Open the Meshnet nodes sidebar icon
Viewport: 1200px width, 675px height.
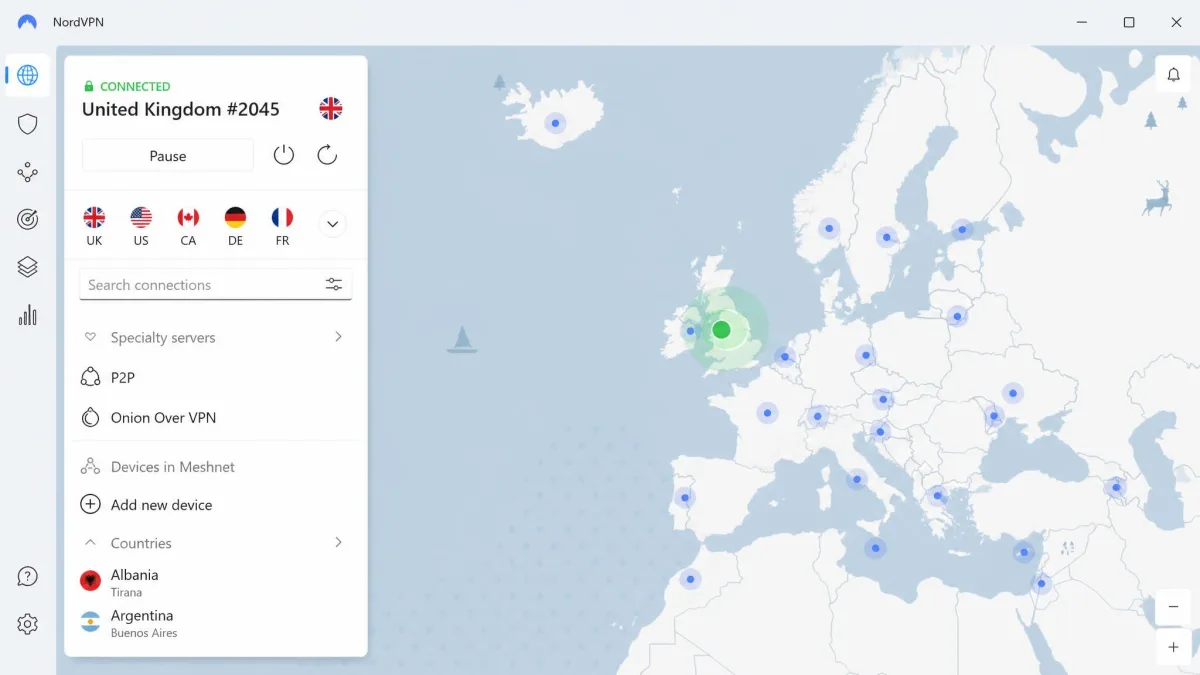click(x=28, y=172)
